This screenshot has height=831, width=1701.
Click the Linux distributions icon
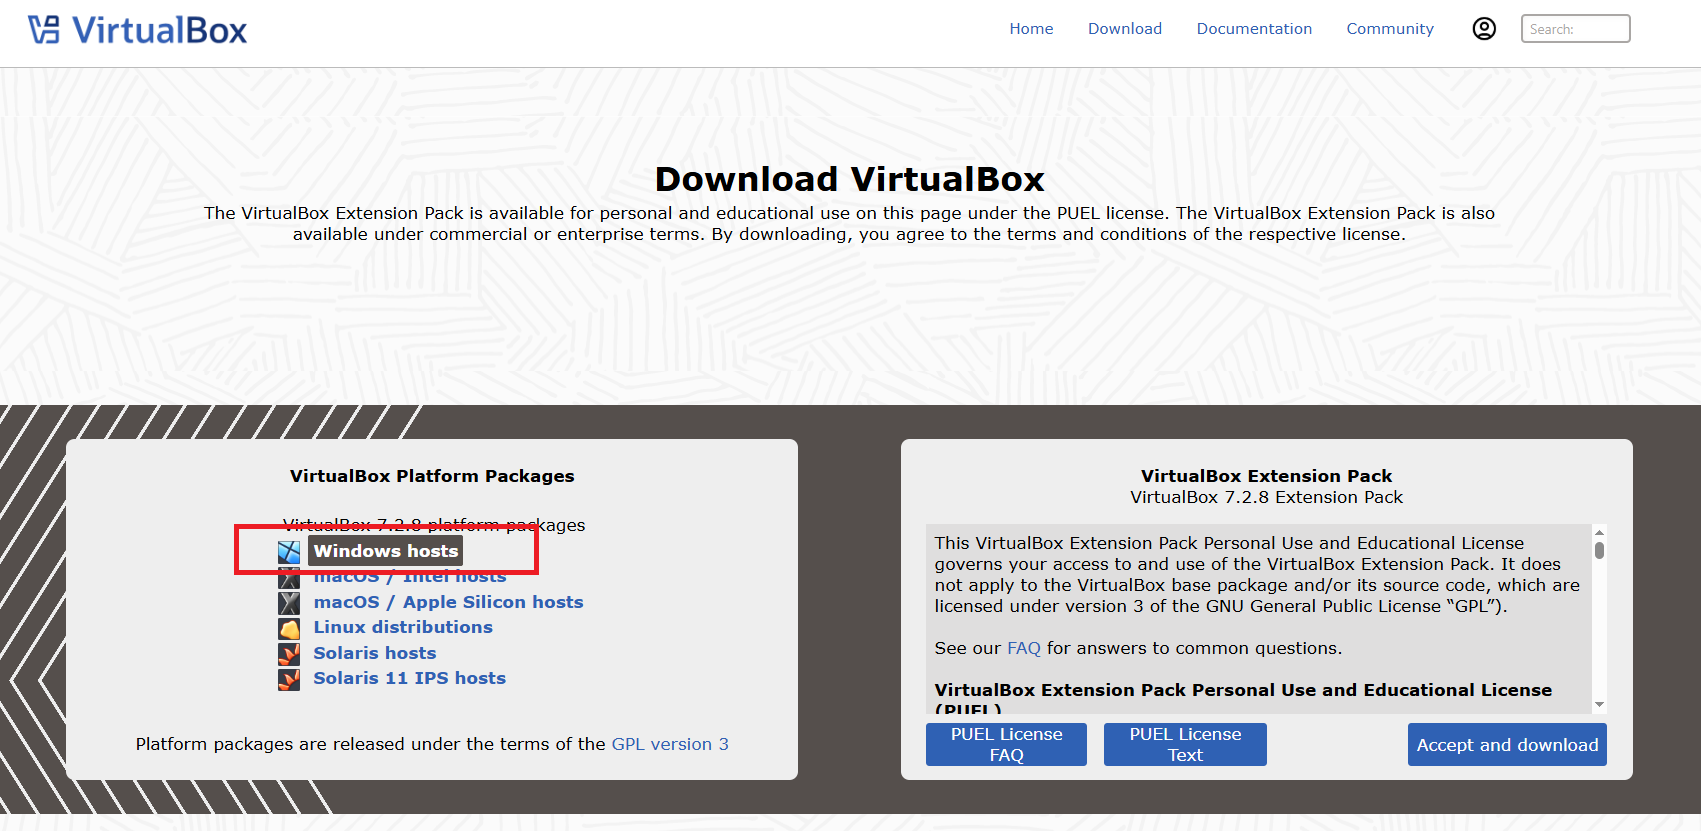289,628
